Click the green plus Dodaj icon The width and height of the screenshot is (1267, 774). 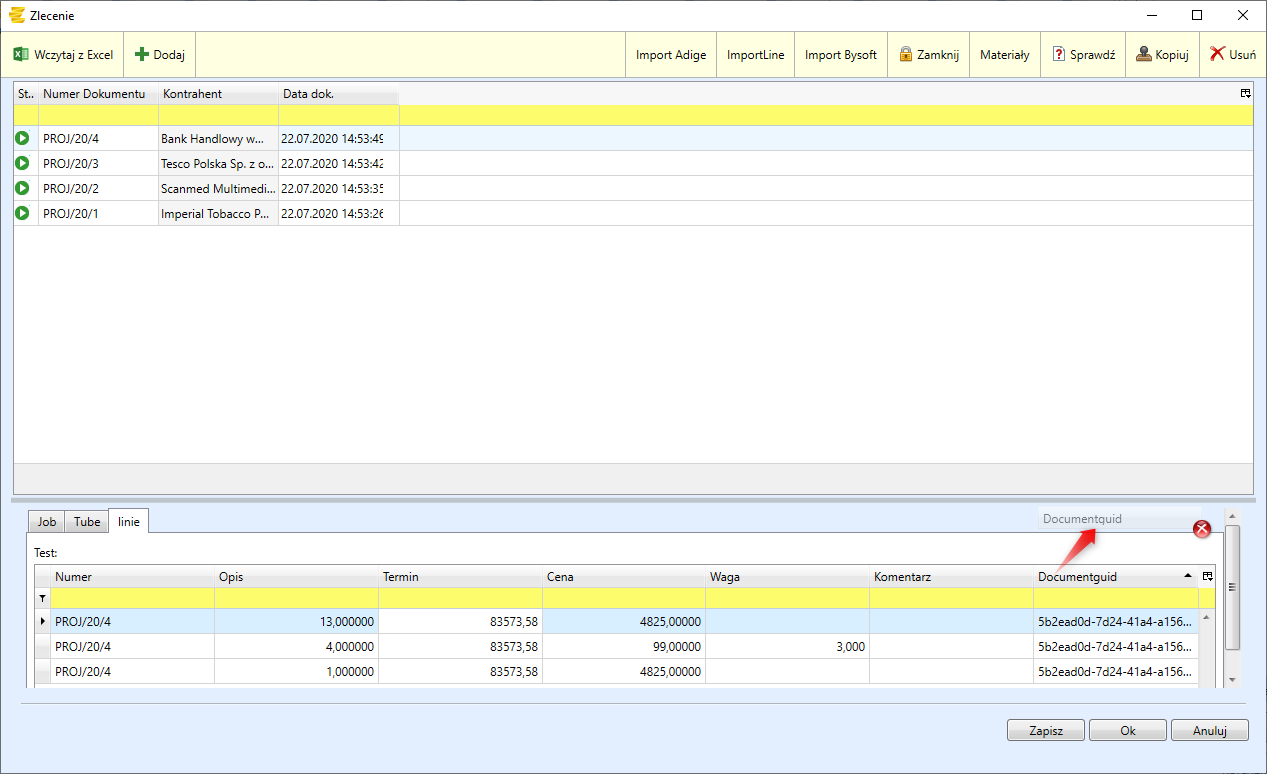pyautogui.click(x=142, y=54)
